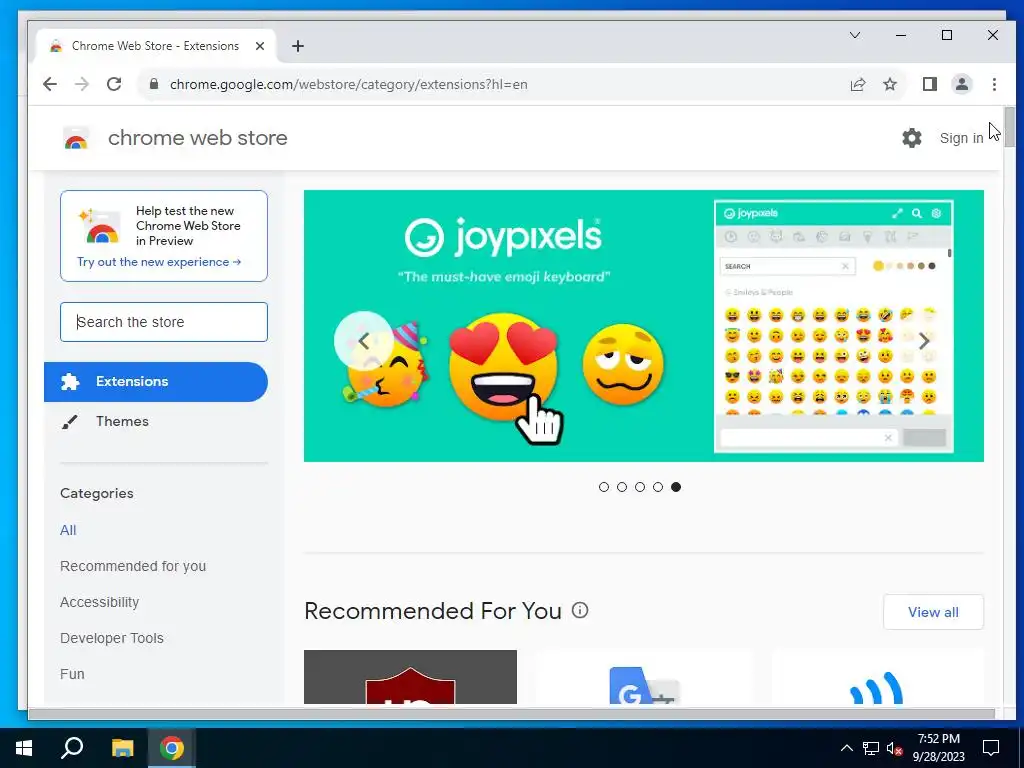Open Chrome's three-dot menu
Screen dimensions: 1024x768
coord(994,84)
